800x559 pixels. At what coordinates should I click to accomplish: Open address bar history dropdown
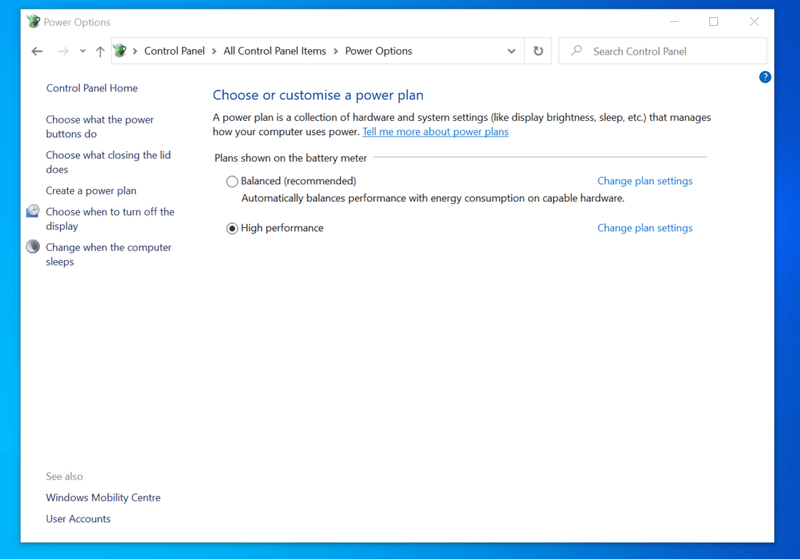pos(511,51)
